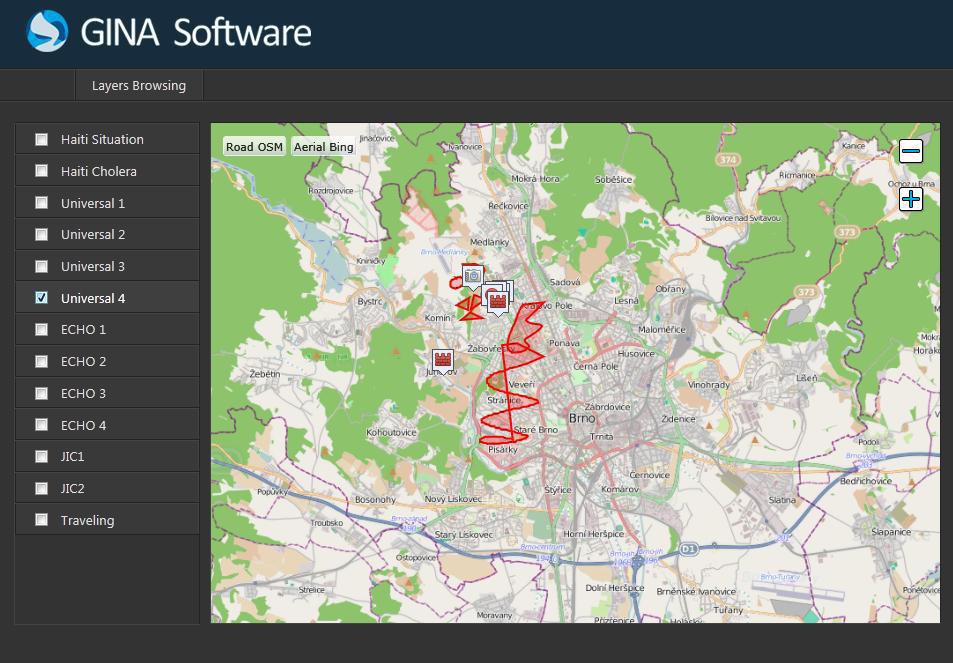
Task: Tick the ECHO 2 checkbox
Action: tap(41, 362)
